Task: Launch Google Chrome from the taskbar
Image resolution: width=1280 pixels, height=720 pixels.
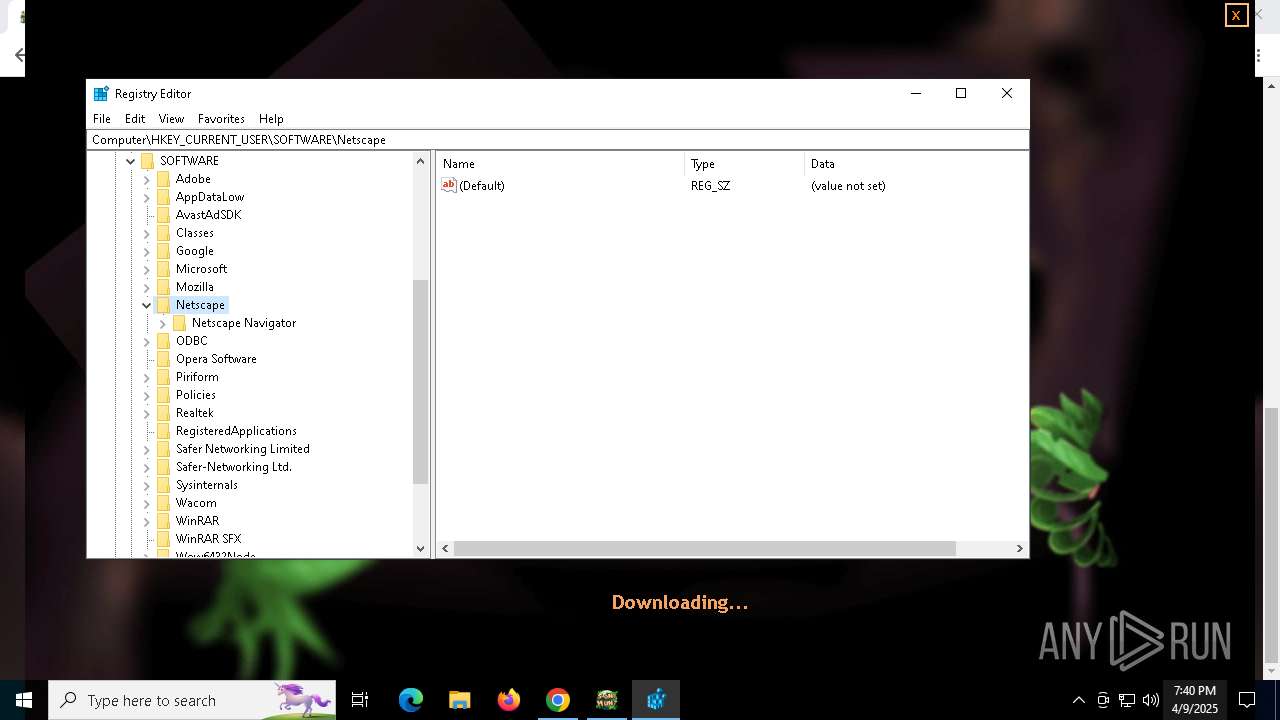Action: click(558, 700)
